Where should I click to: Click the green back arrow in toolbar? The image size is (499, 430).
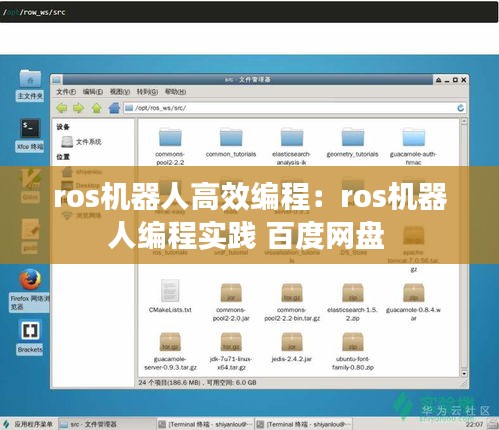click(62, 108)
